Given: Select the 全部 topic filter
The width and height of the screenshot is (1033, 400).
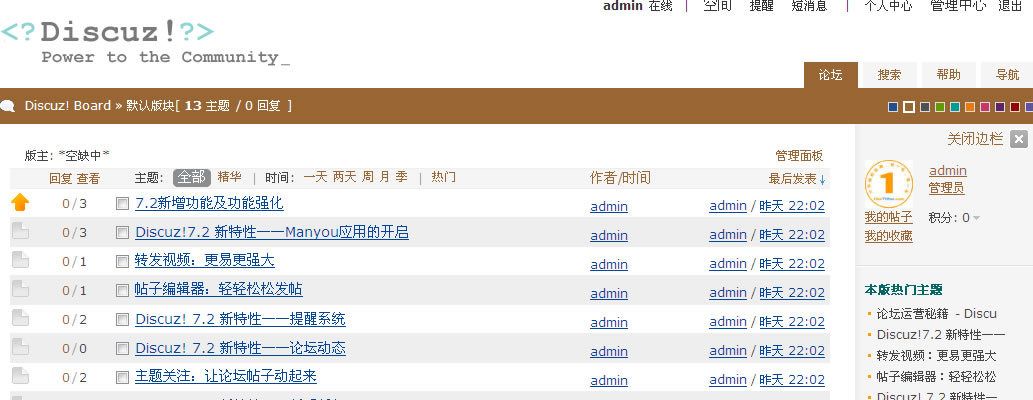Looking at the screenshot, I should tap(192, 177).
